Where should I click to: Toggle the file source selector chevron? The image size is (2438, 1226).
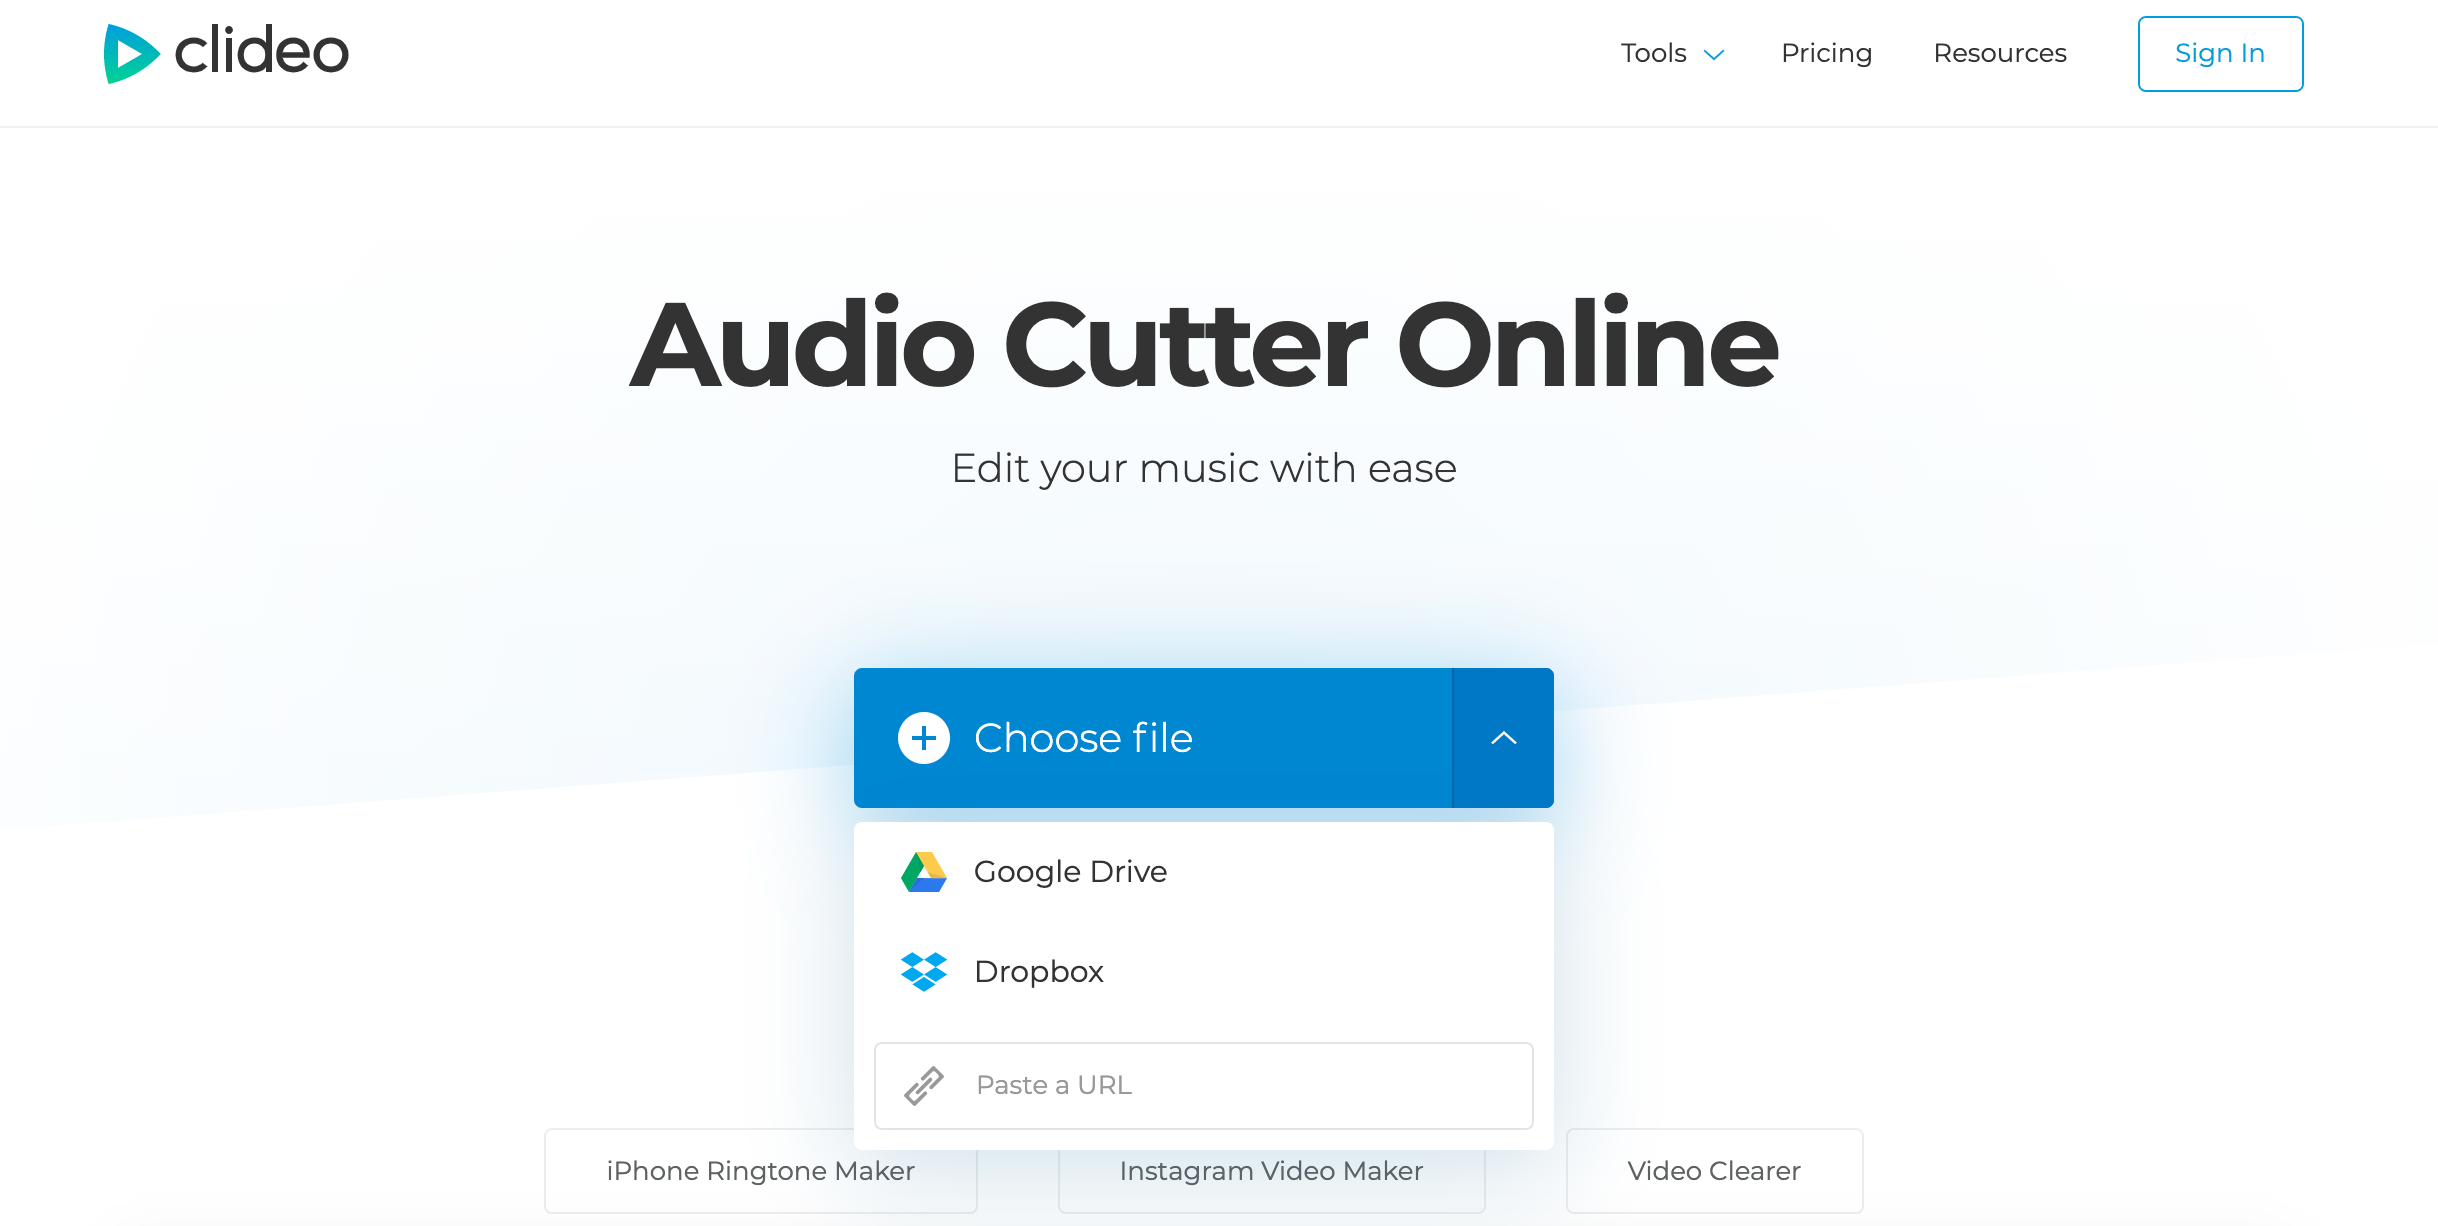pyautogui.click(x=1502, y=737)
